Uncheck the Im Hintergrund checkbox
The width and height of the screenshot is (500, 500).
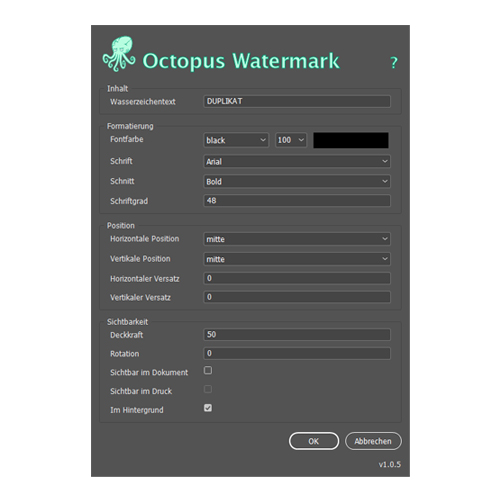[x=208, y=408]
